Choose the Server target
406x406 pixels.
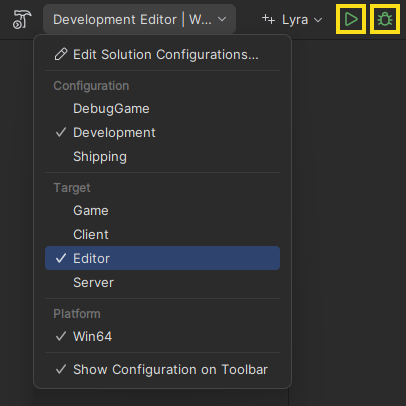click(162, 283)
